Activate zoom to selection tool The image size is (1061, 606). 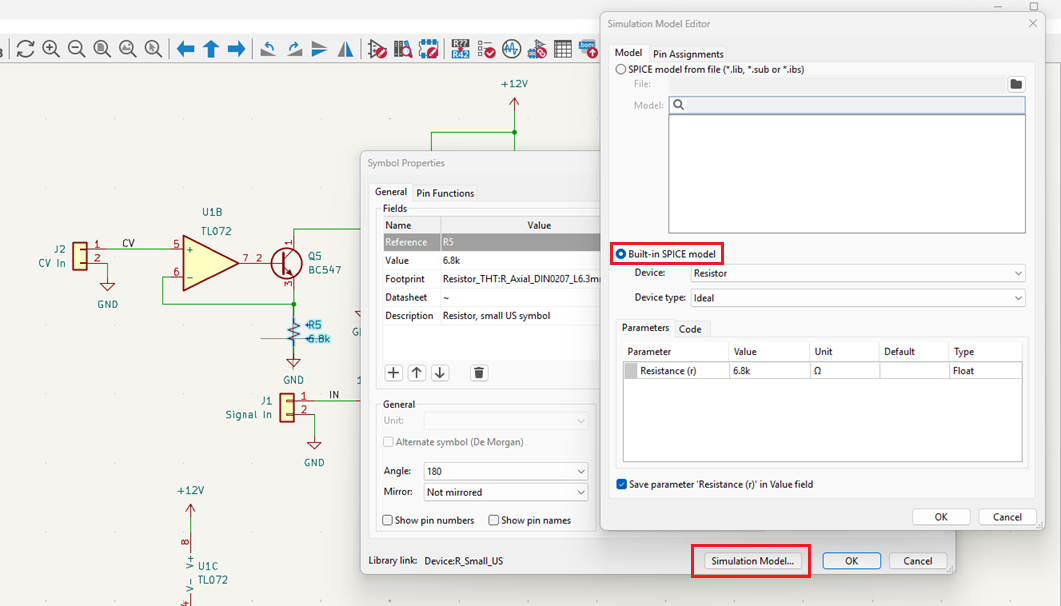(x=154, y=49)
